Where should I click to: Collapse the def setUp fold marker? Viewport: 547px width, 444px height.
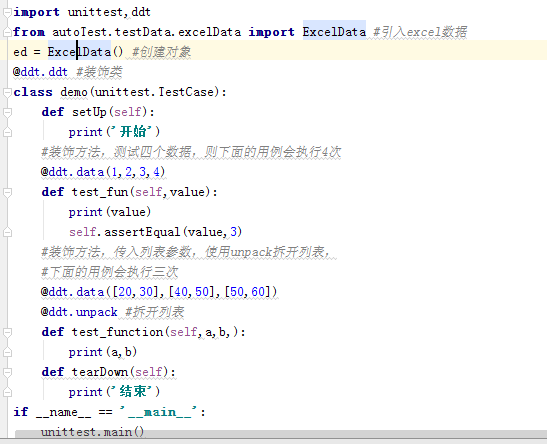click(x=7, y=112)
